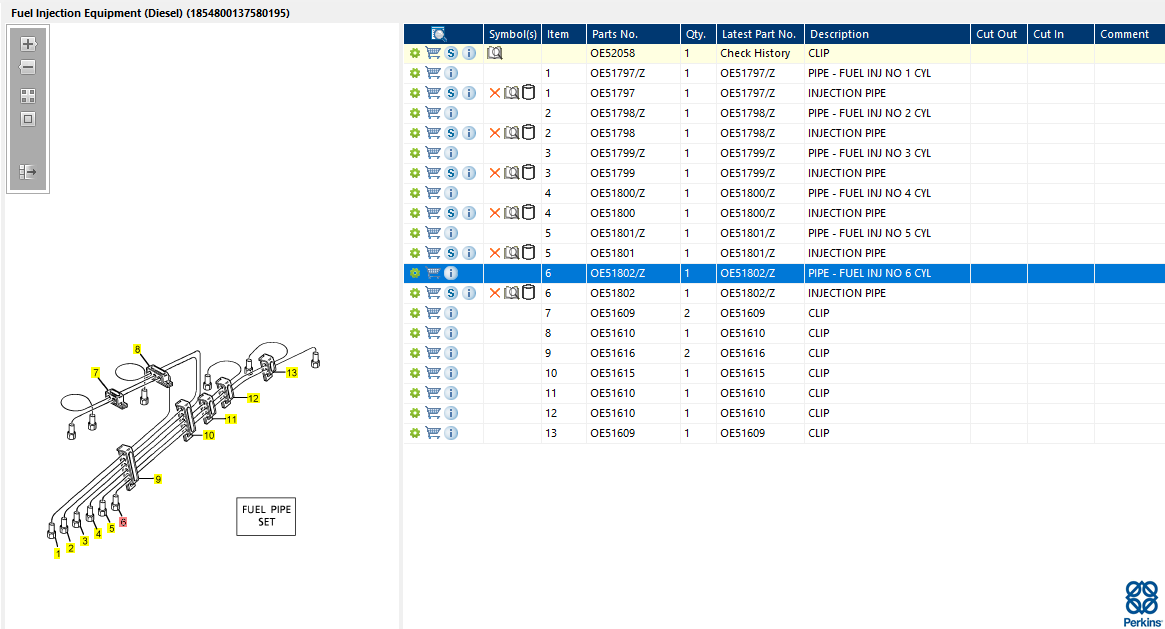Zoom in on the parts diagram

[28, 44]
